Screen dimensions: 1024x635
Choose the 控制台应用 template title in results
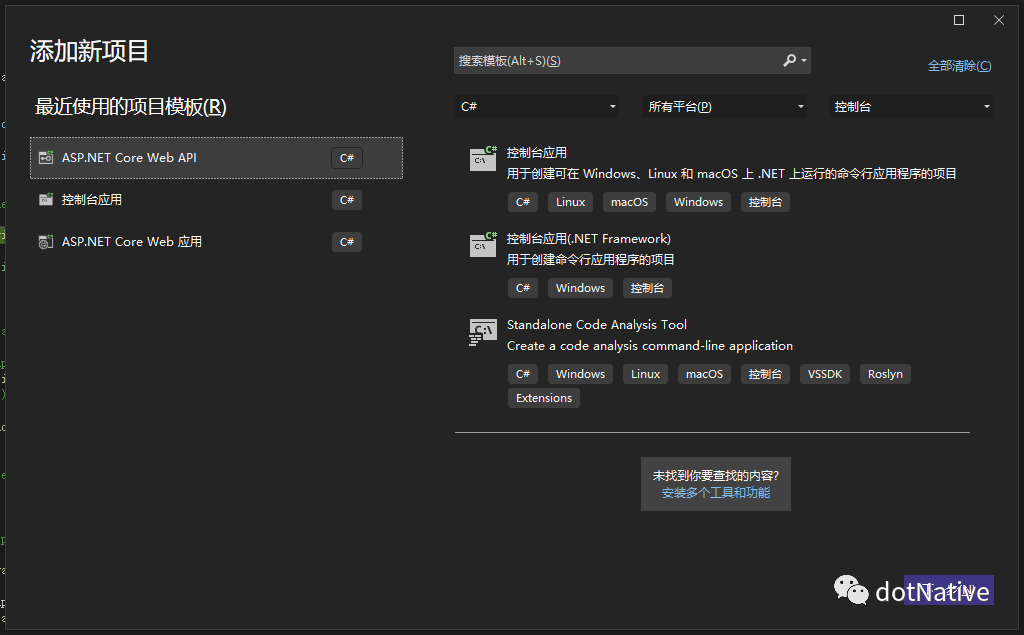537,153
